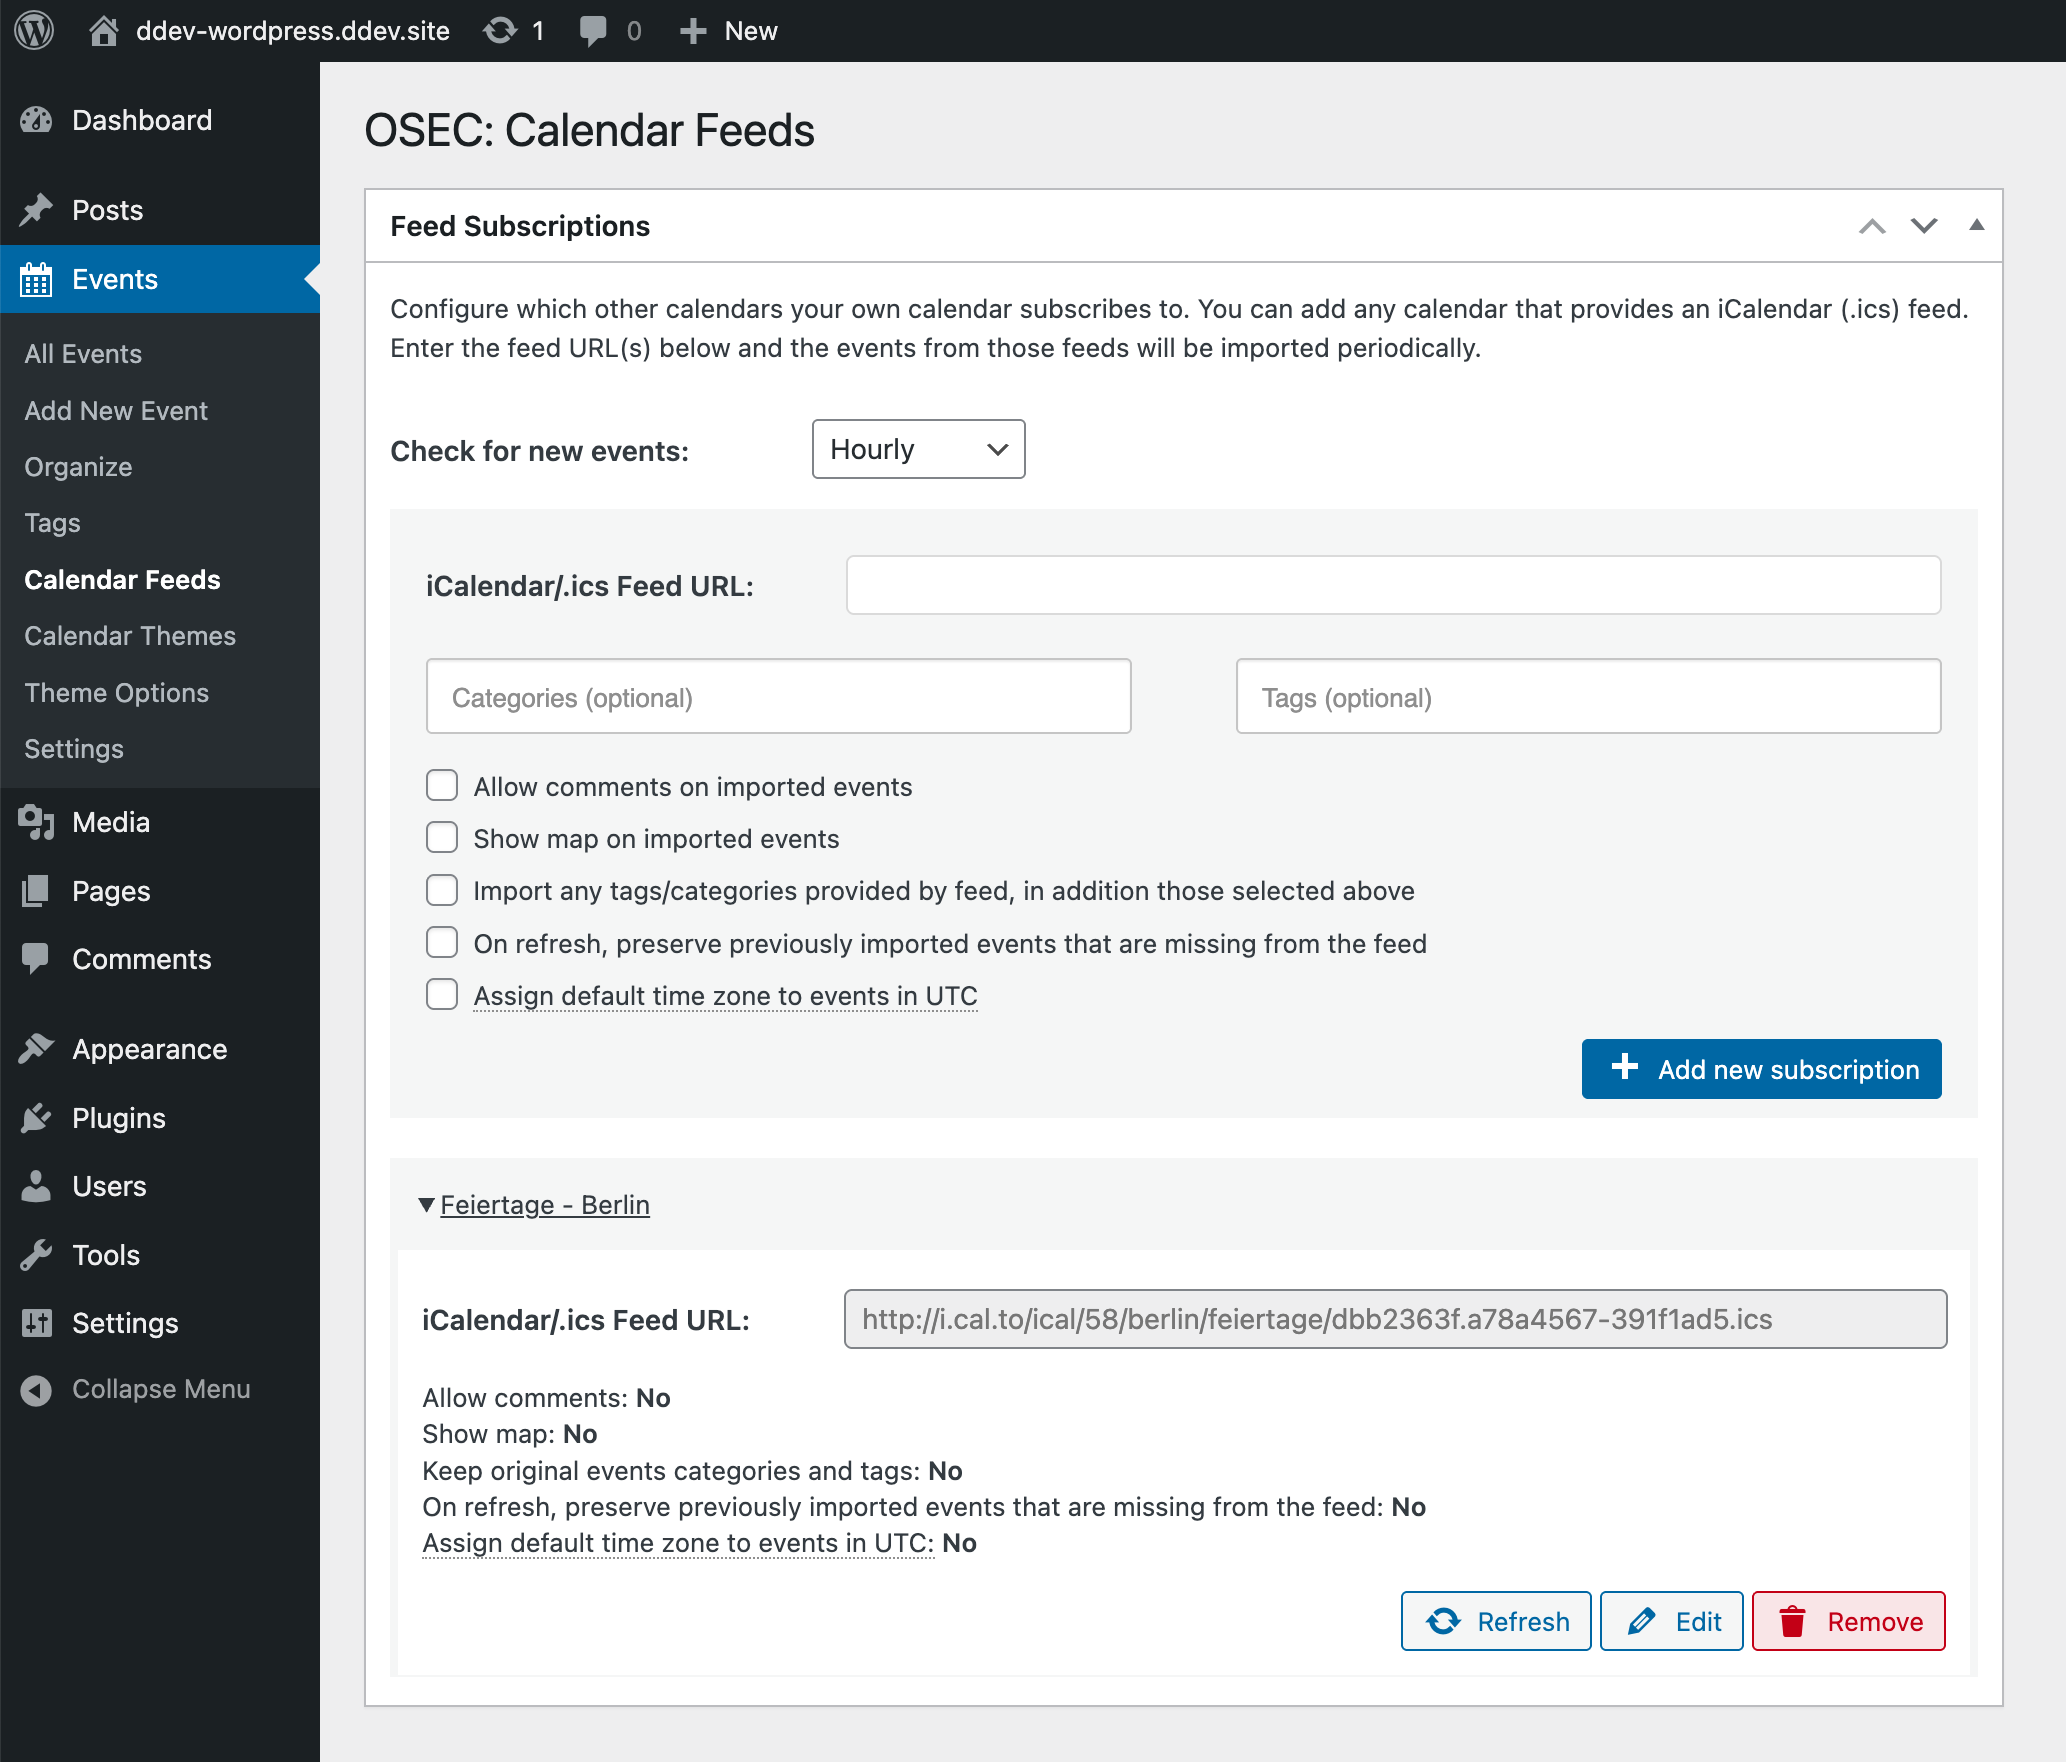Click the WordPress logo icon
Image resolution: width=2066 pixels, height=1762 pixels.
34,30
